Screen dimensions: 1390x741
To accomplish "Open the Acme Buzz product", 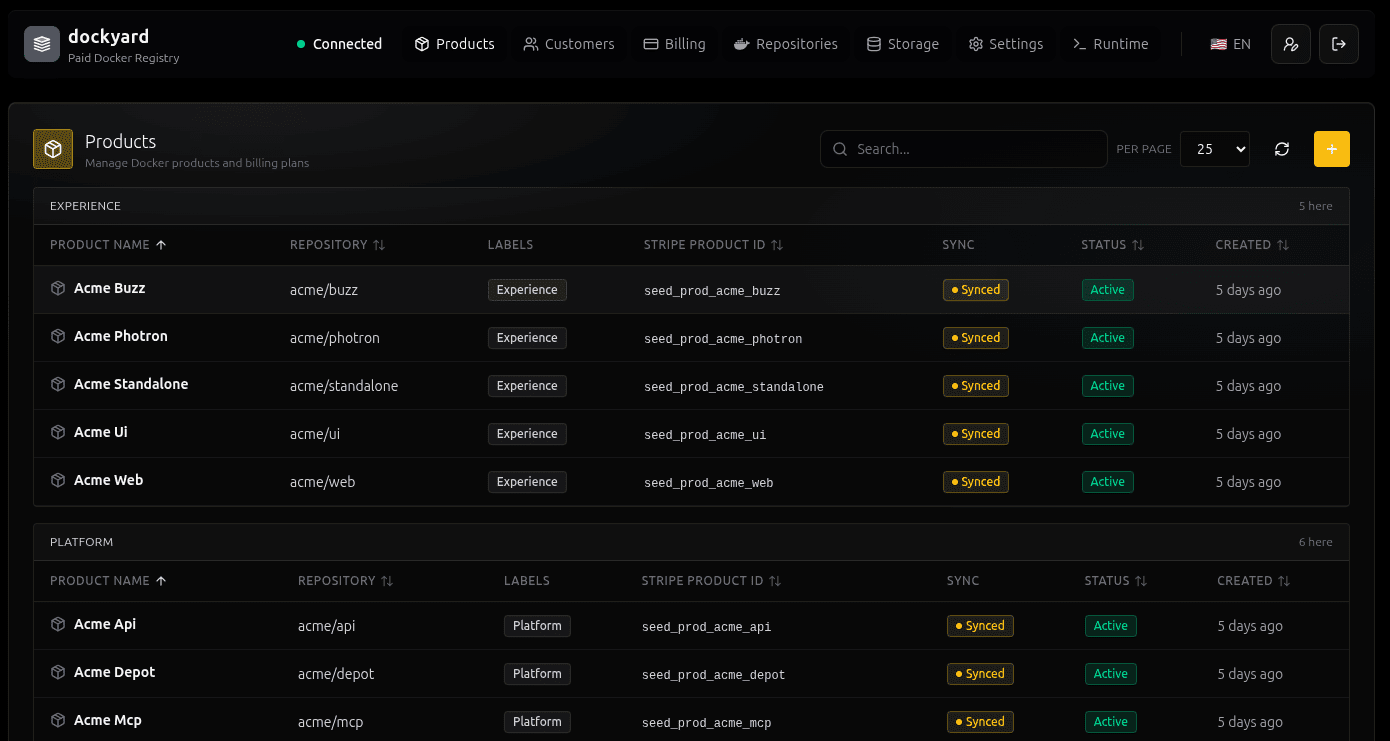I will [110, 288].
